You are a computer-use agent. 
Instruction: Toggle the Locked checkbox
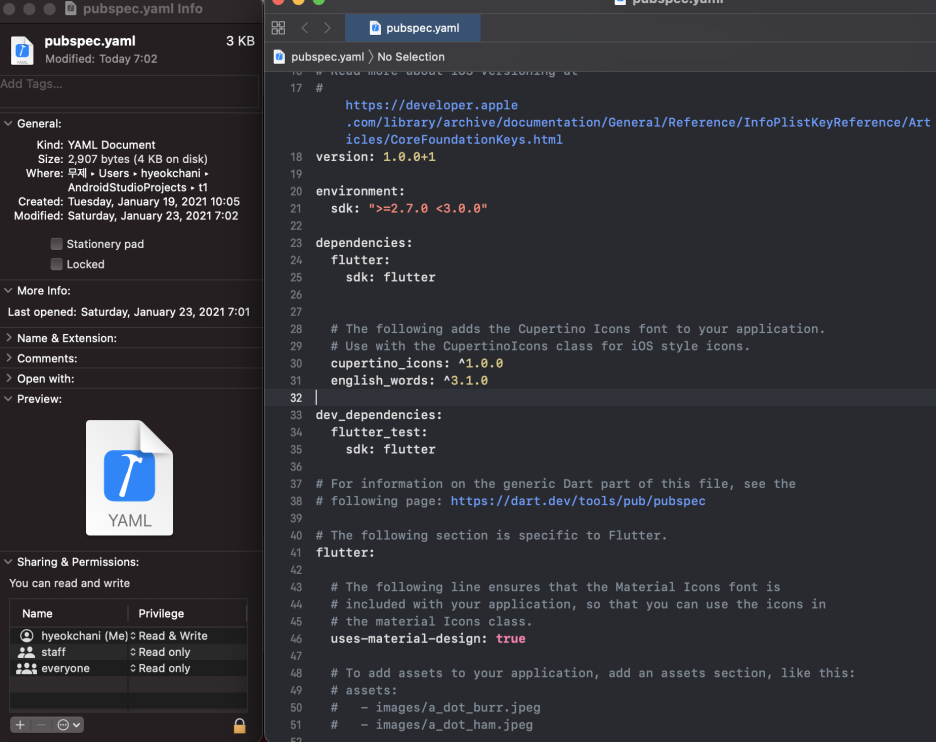coord(57,264)
